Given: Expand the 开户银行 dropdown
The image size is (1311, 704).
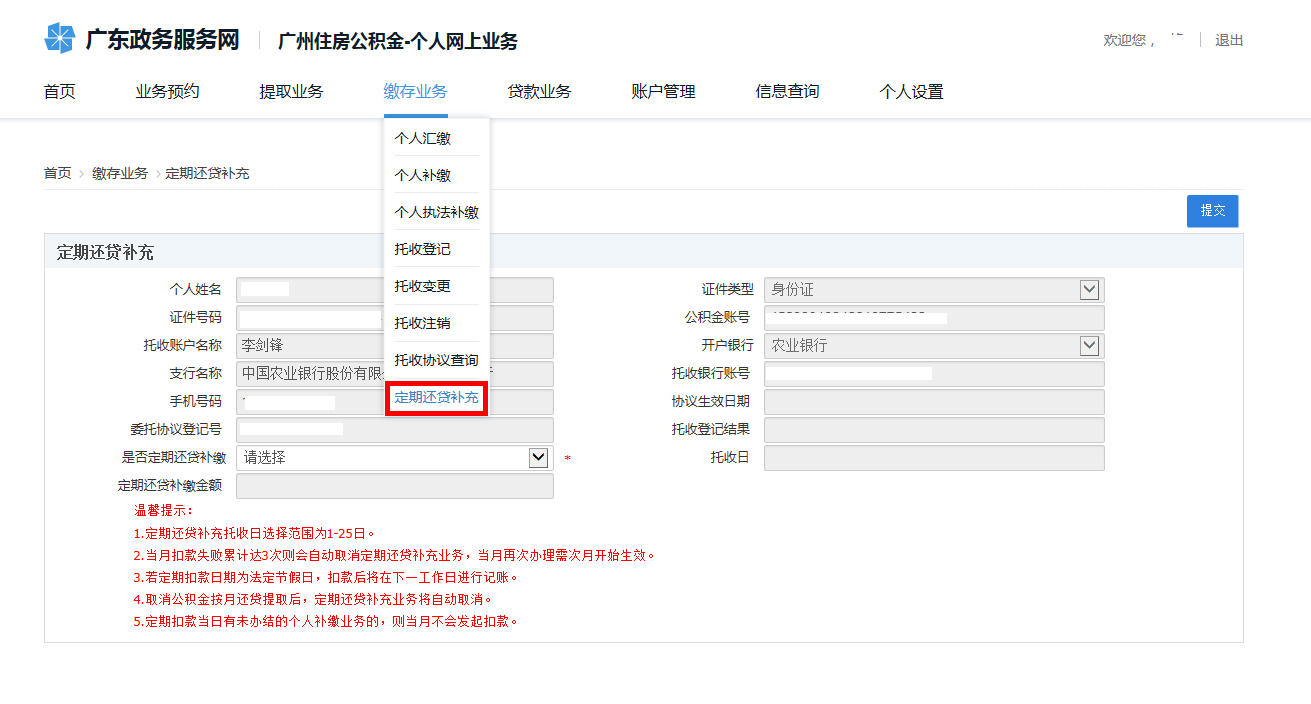Looking at the screenshot, I should (1089, 346).
